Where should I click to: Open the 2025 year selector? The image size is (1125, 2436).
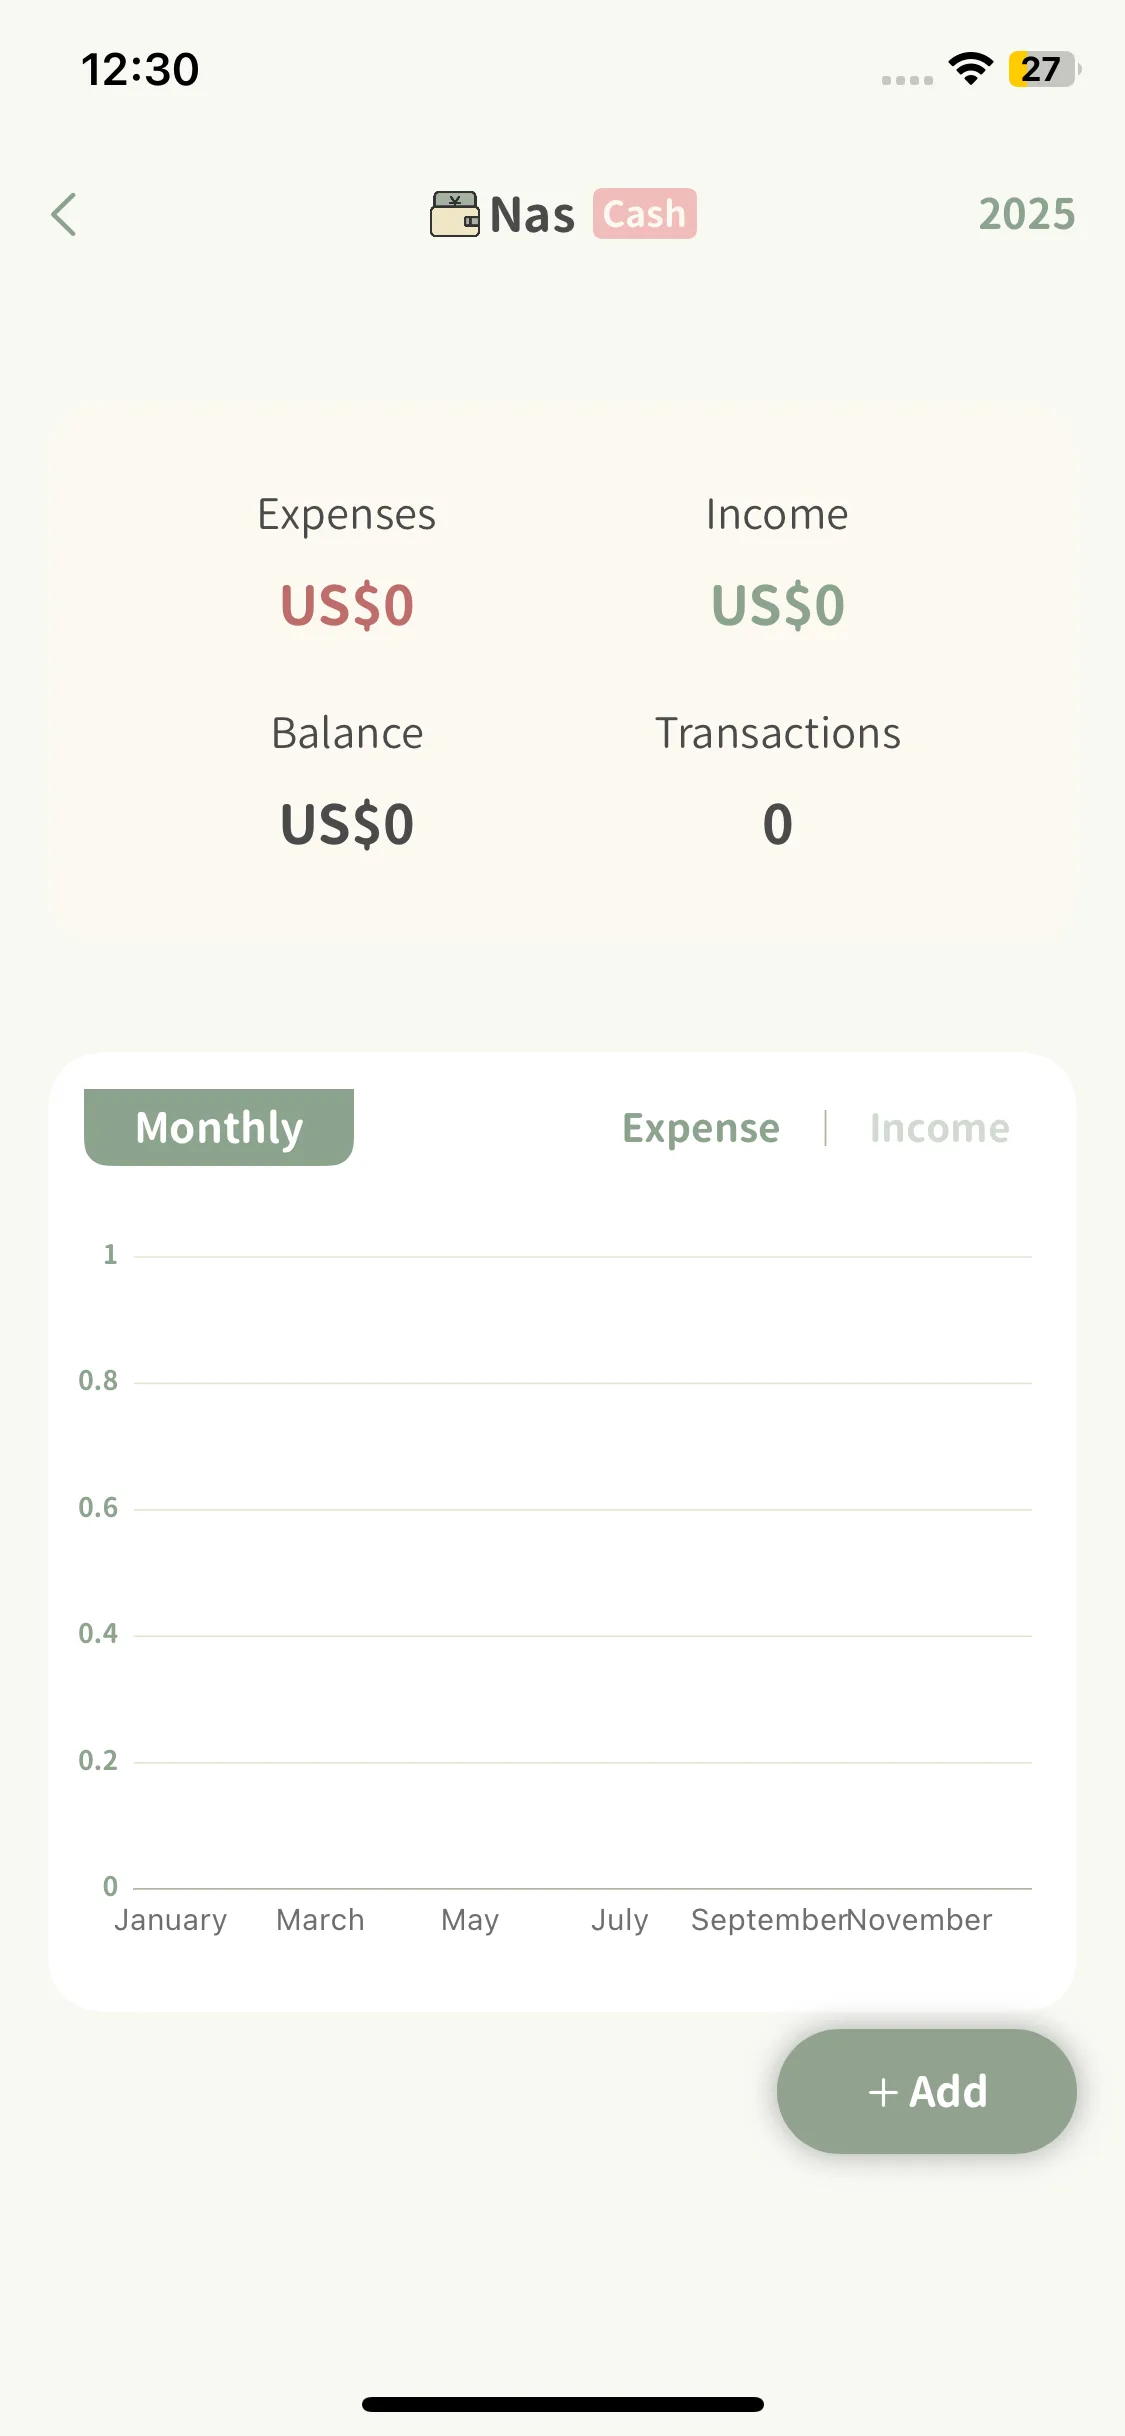tap(1026, 214)
